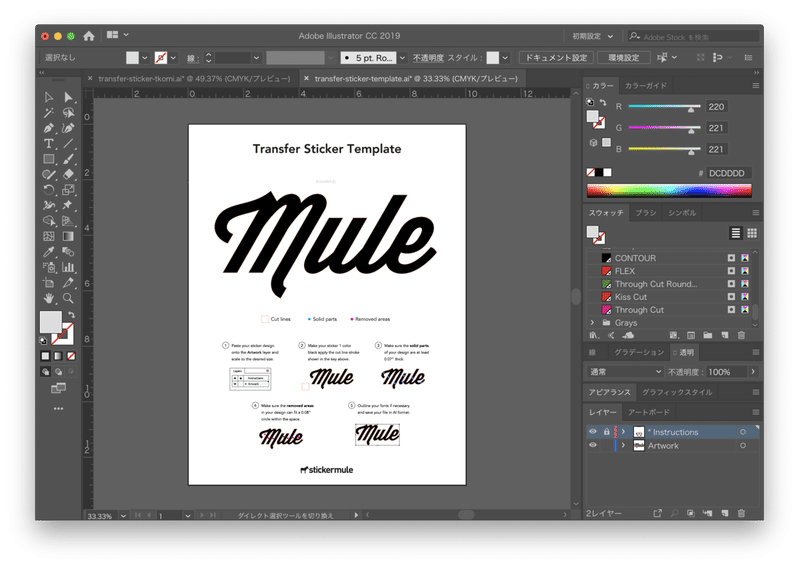Viewport: 800px width, 568px height.
Task: Switch to transfer-sticker-tkomi.ai document tab
Action: point(194,79)
